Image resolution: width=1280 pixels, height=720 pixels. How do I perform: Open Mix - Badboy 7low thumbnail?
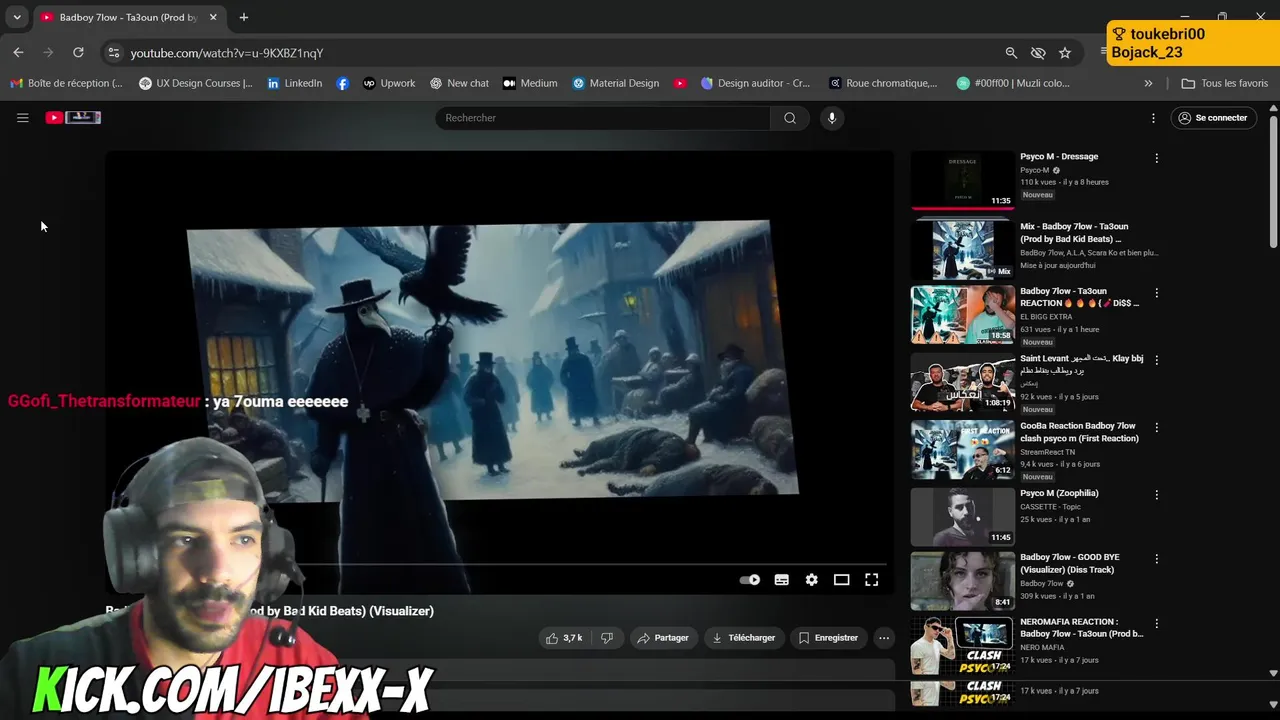click(x=962, y=249)
